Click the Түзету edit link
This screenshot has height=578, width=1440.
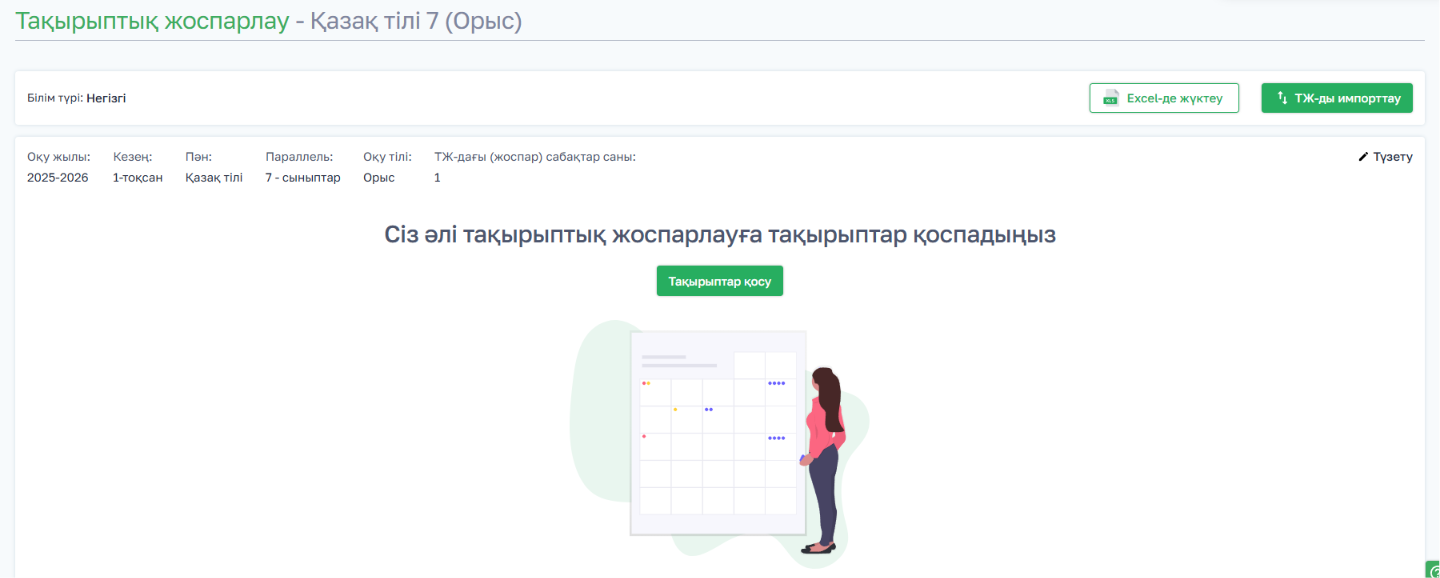point(1385,157)
